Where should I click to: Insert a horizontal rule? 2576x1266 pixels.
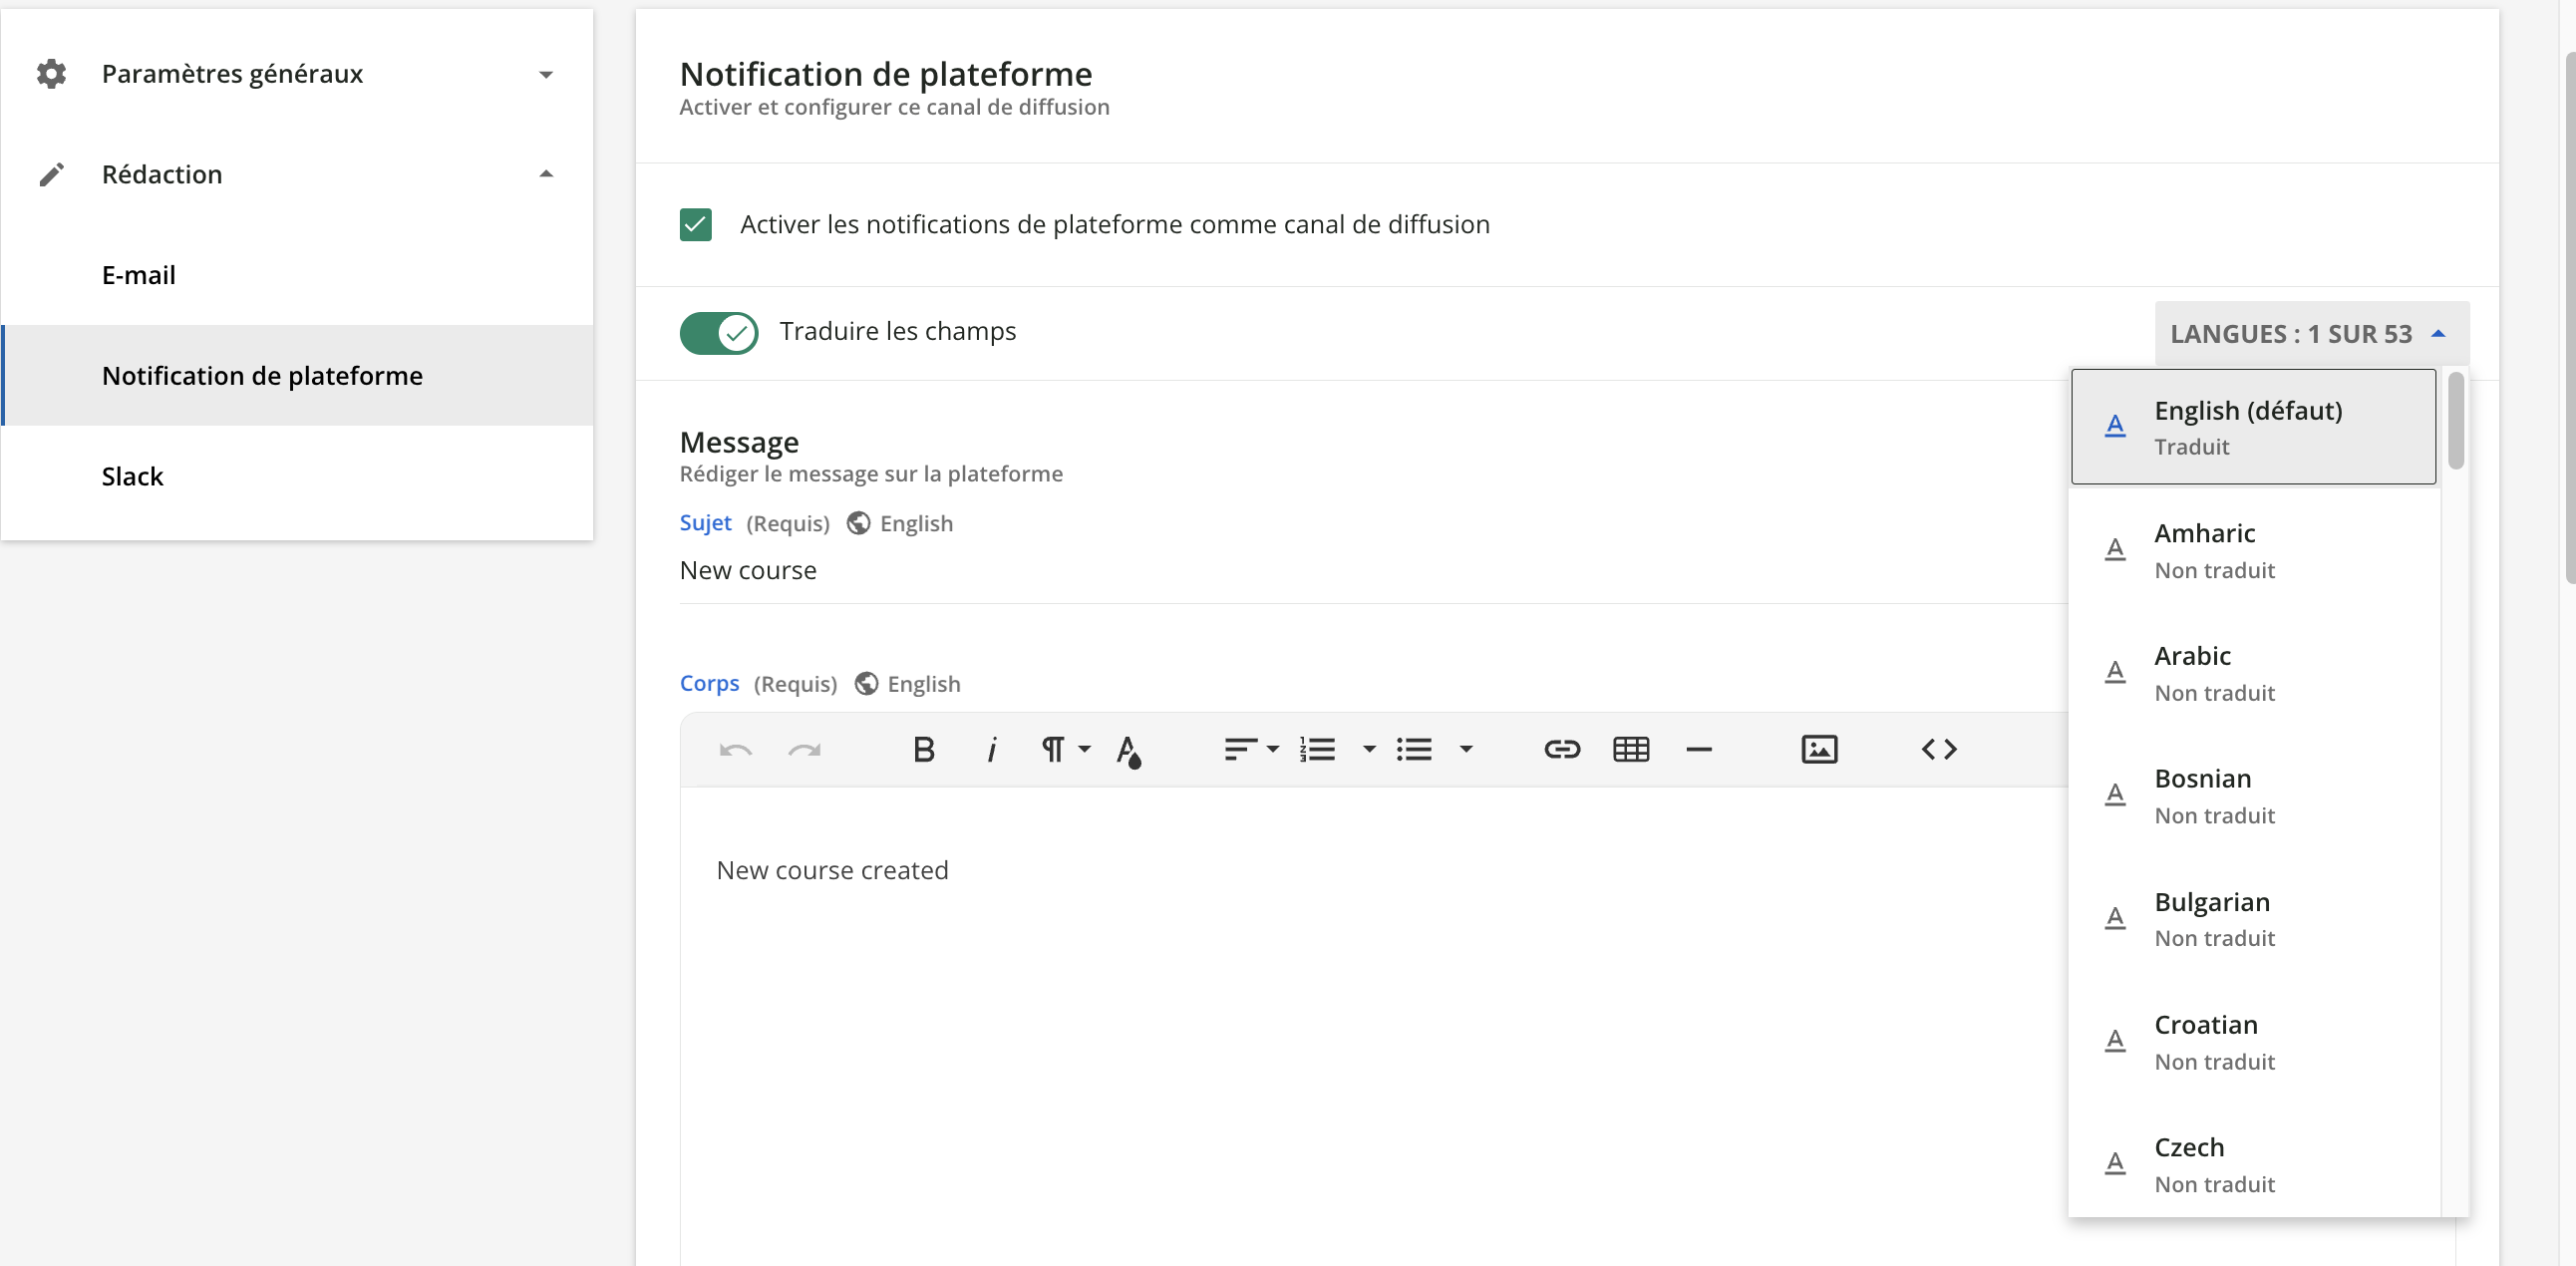coord(1699,749)
